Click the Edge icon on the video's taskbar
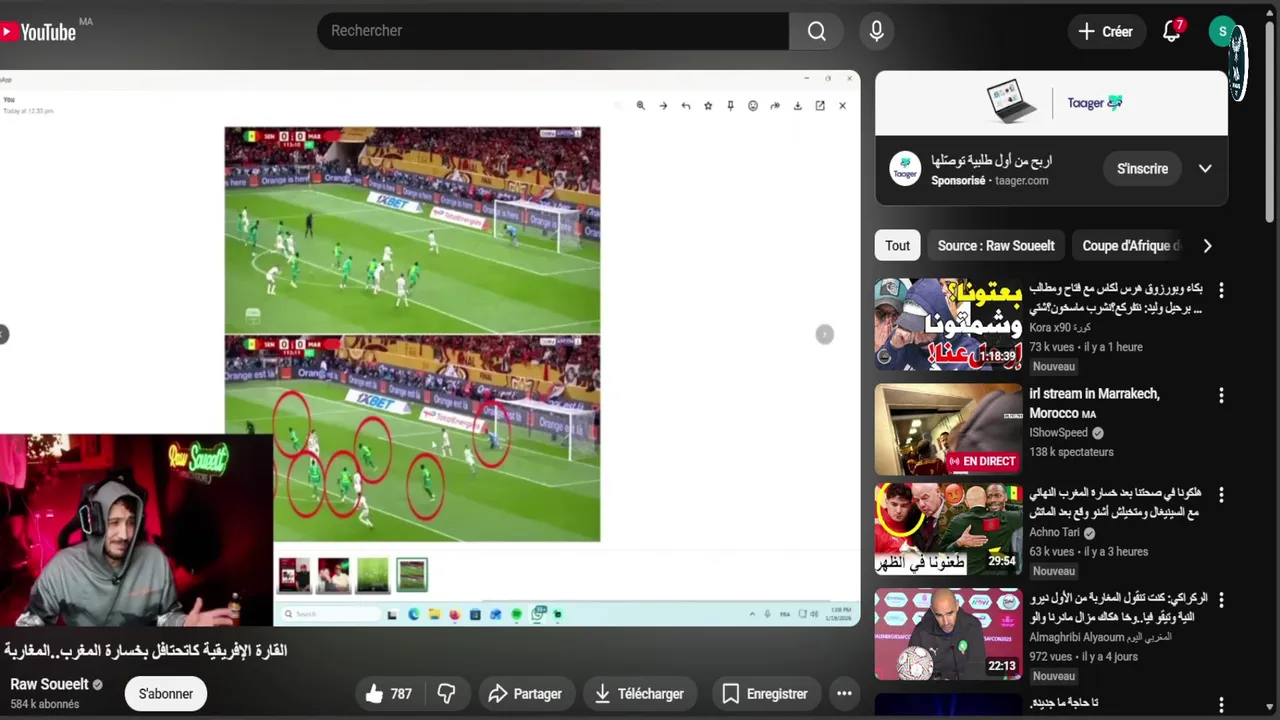The height and width of the screenshot is (720, 1280). 413,614
